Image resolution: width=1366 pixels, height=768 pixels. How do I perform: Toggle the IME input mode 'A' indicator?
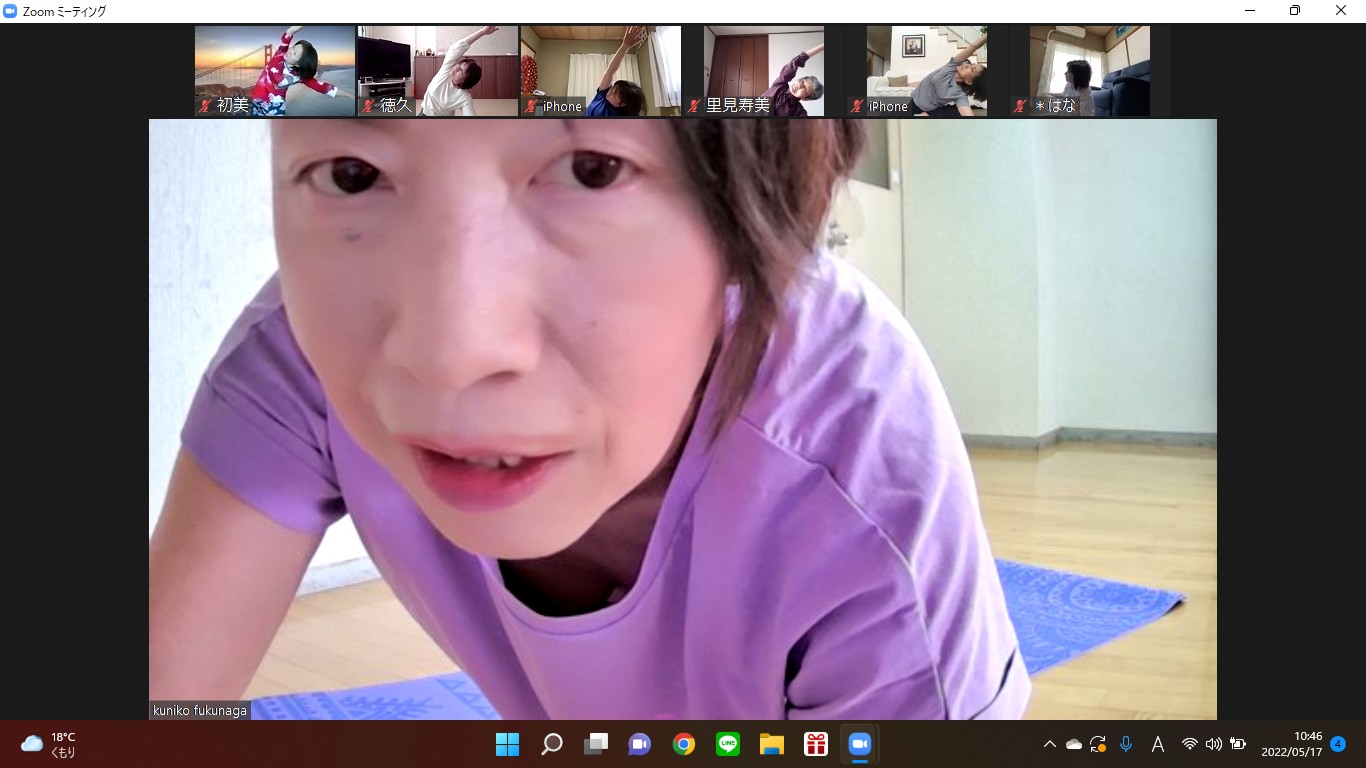pos(1158,744)
